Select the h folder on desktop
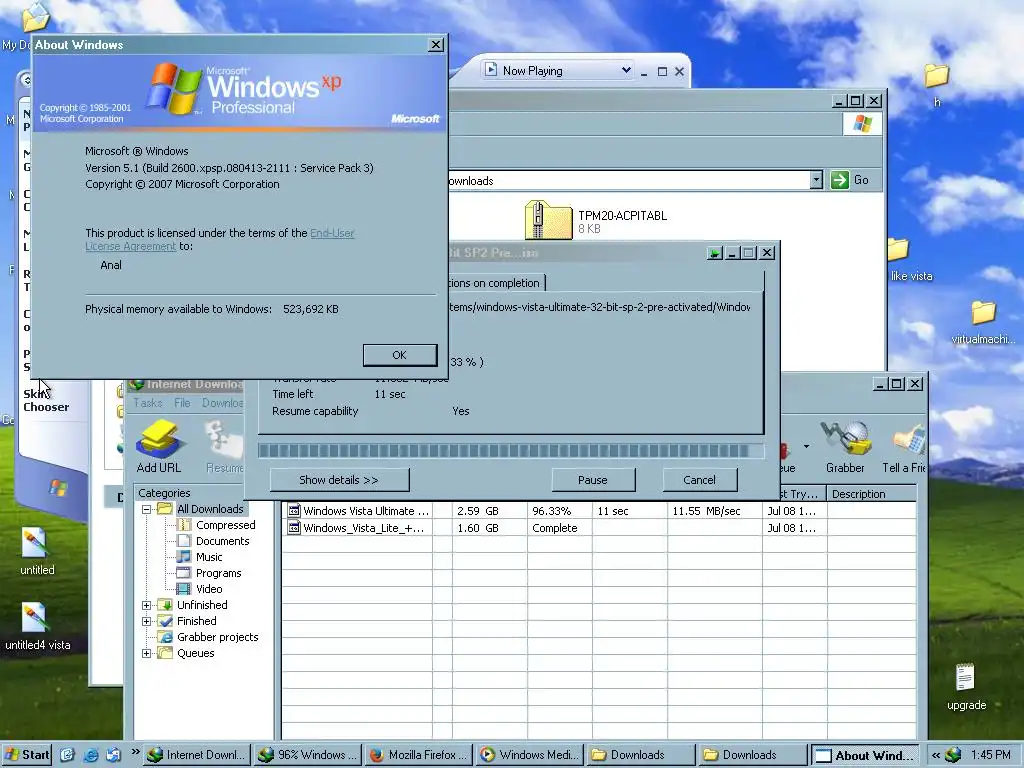This screenshot has height=768, width=1024. pos(936,76)
